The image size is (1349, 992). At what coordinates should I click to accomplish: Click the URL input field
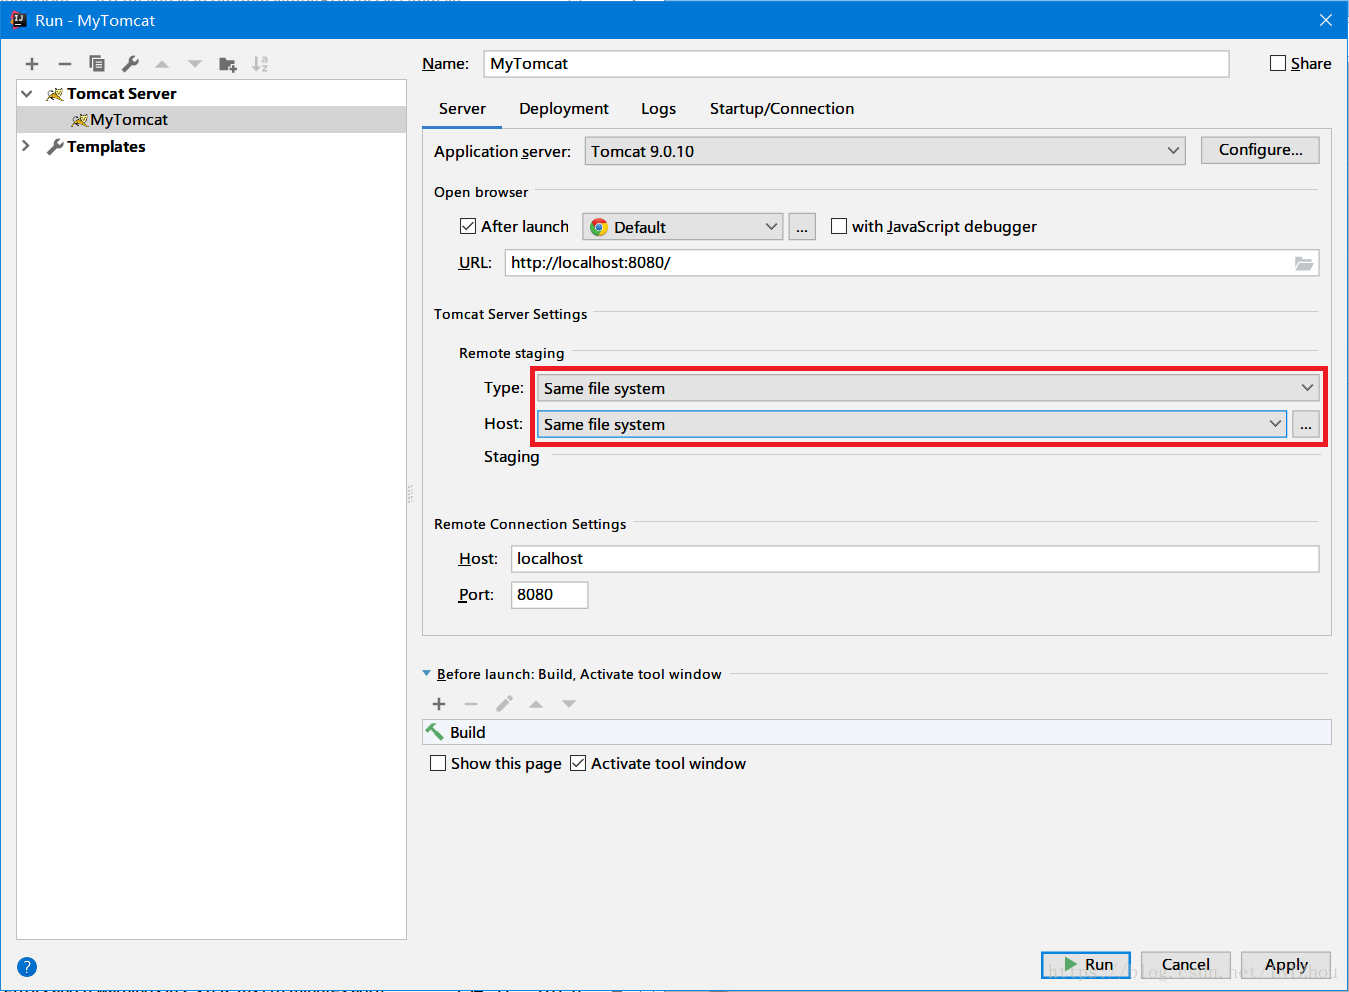pos(912,263)
